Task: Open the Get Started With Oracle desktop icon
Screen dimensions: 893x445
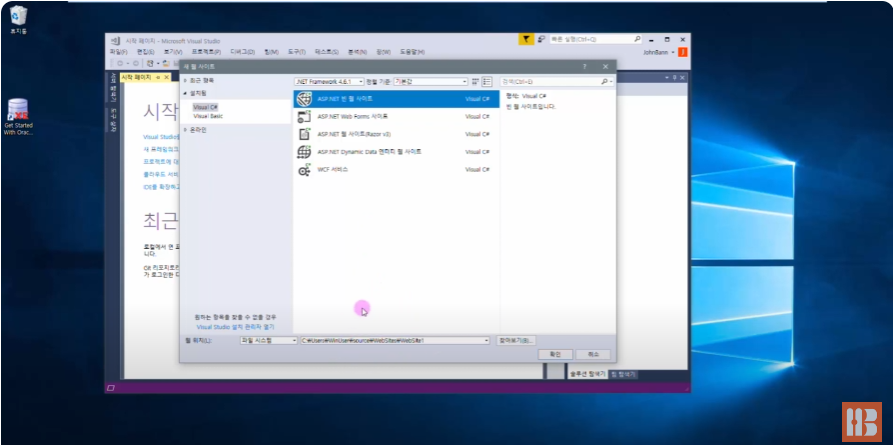Action: [18, 117]
